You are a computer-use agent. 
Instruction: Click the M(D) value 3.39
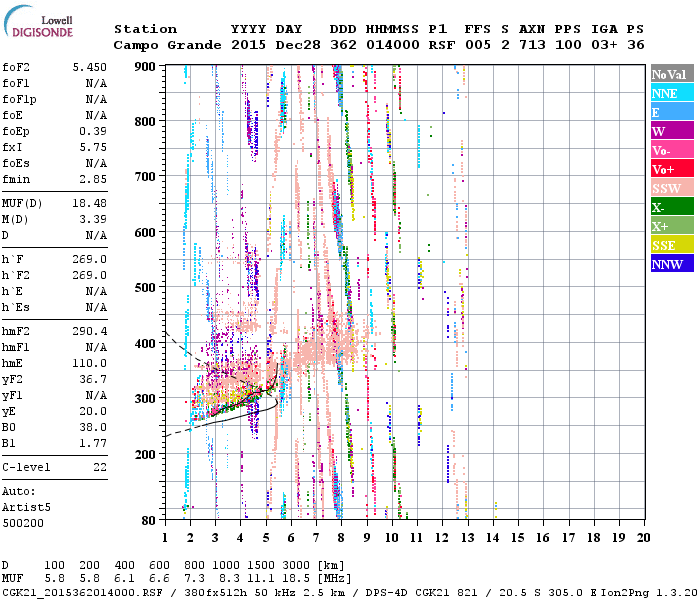93,220
